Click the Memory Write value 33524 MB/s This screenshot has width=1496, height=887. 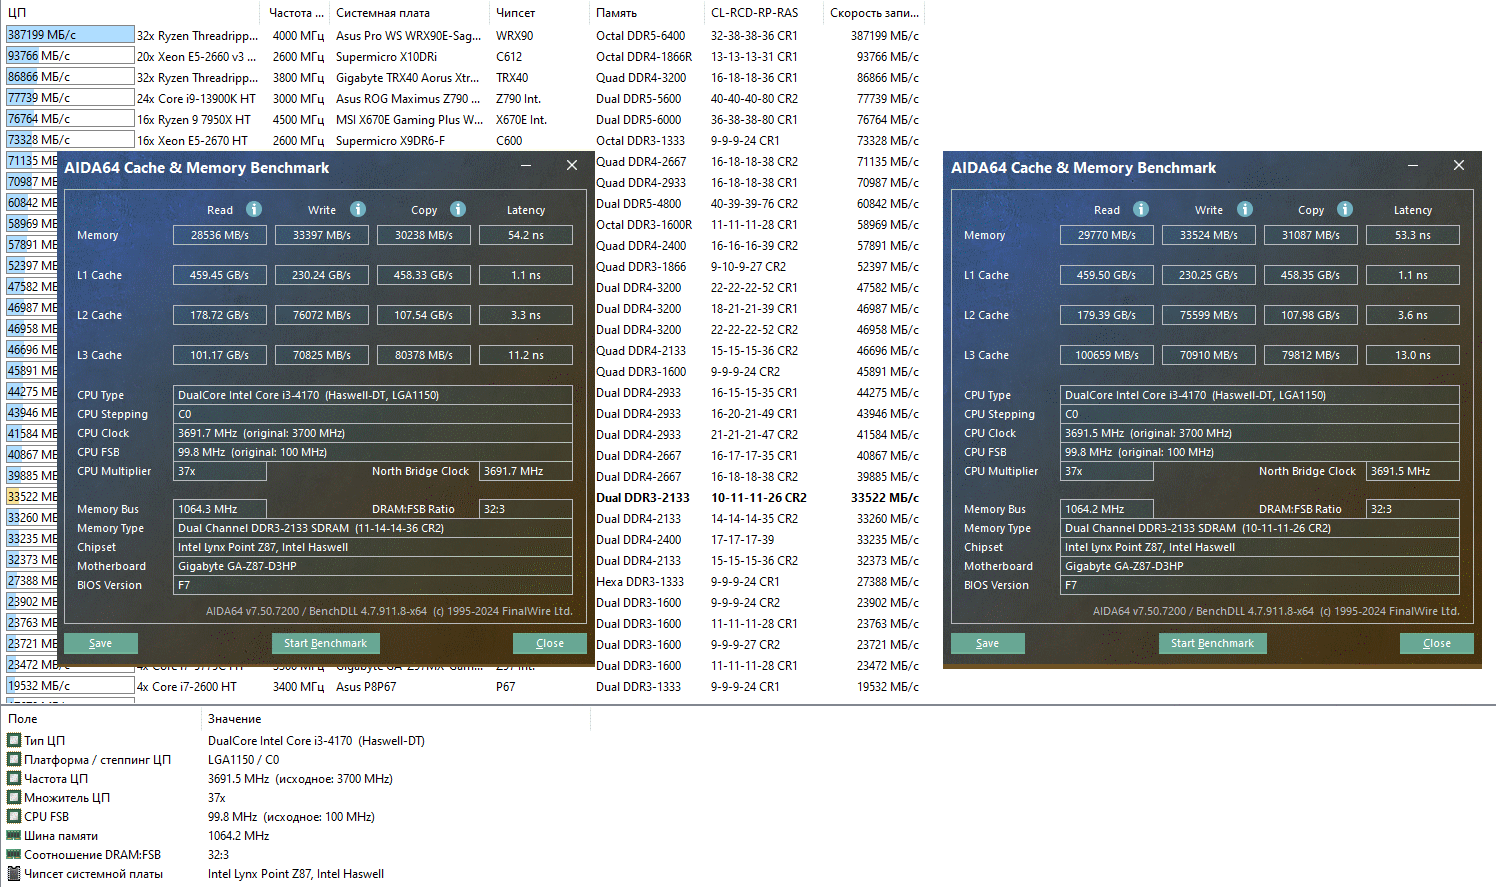point(1209,235)
